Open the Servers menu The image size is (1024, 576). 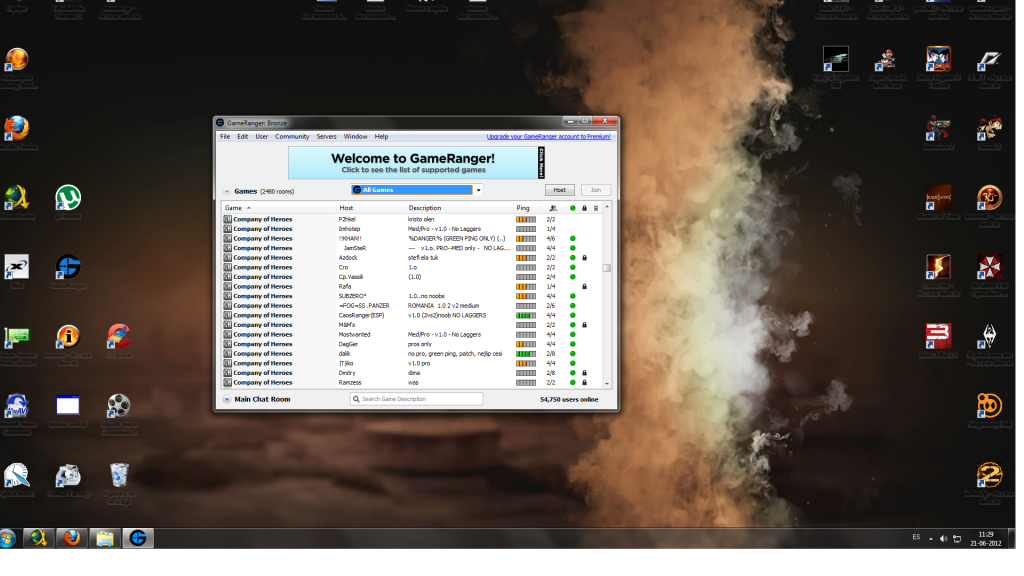tap(327, 136)
